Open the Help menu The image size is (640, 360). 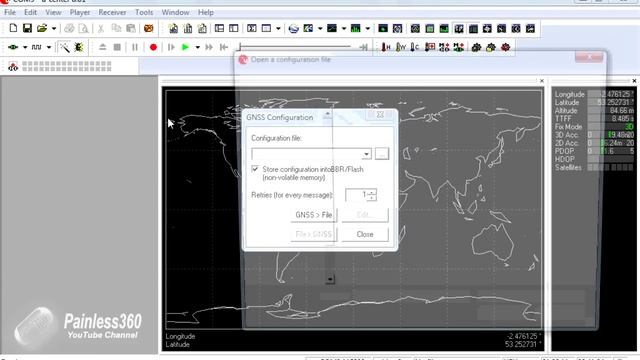tap(206, 12)
